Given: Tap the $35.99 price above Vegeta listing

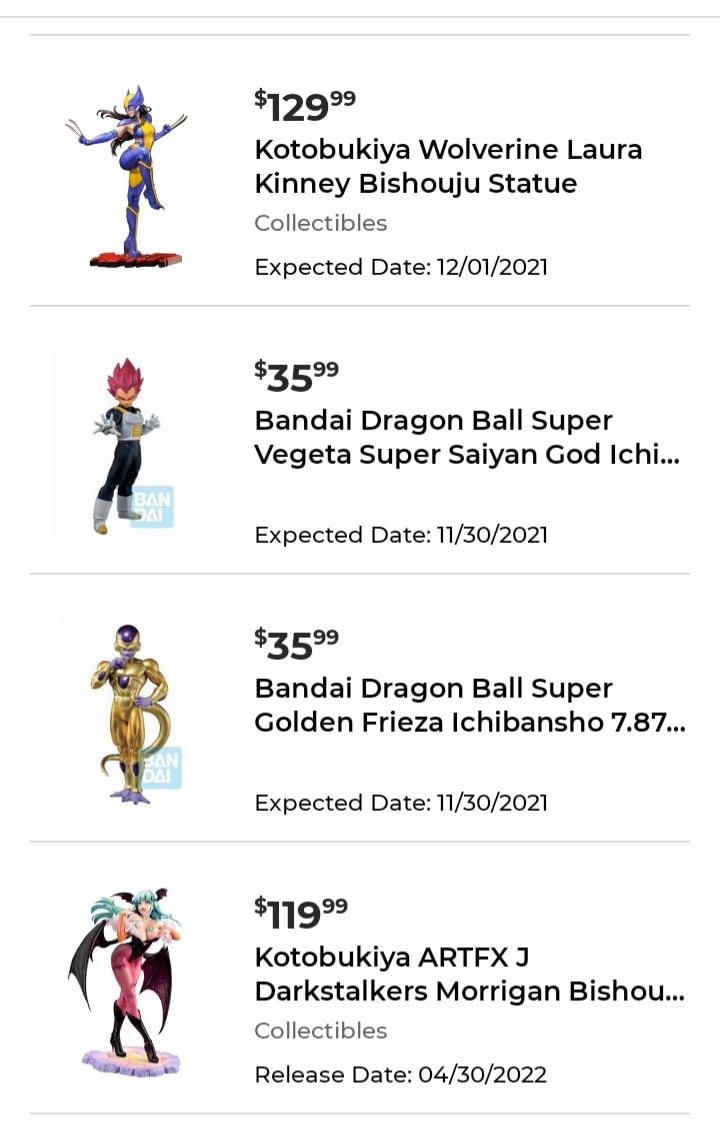Looking at the screenshot, I should tap(297, 375).
